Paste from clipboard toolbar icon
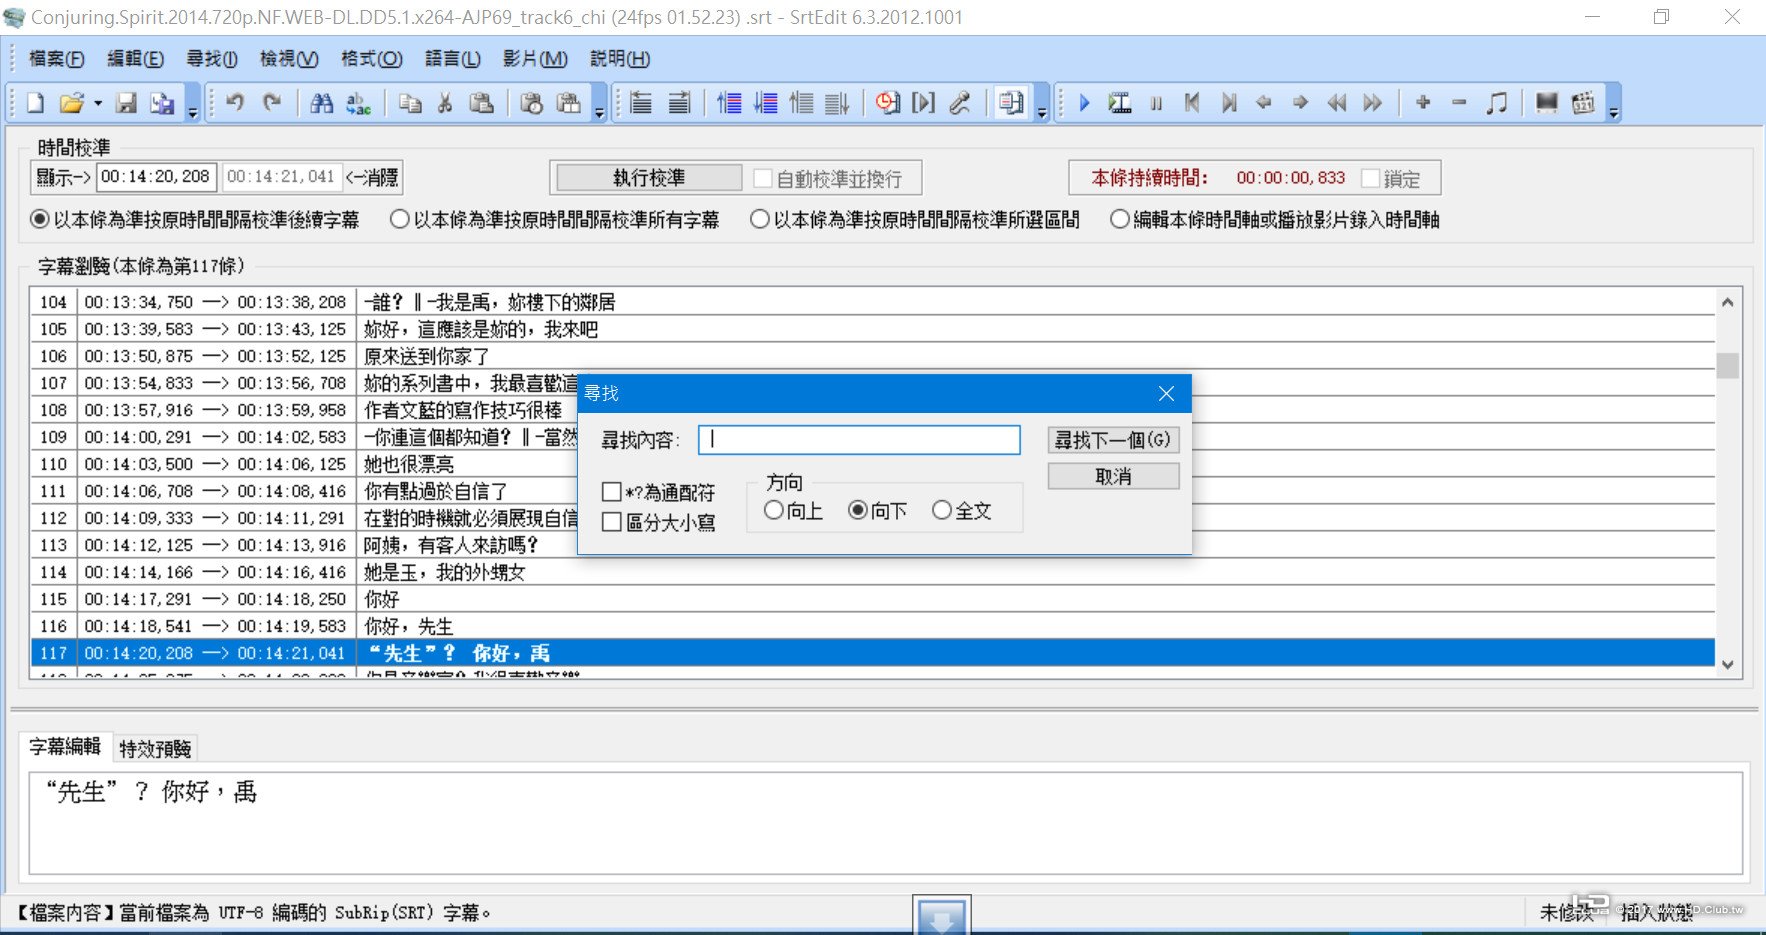1766x935 pixels. click(x=482, y=103)
